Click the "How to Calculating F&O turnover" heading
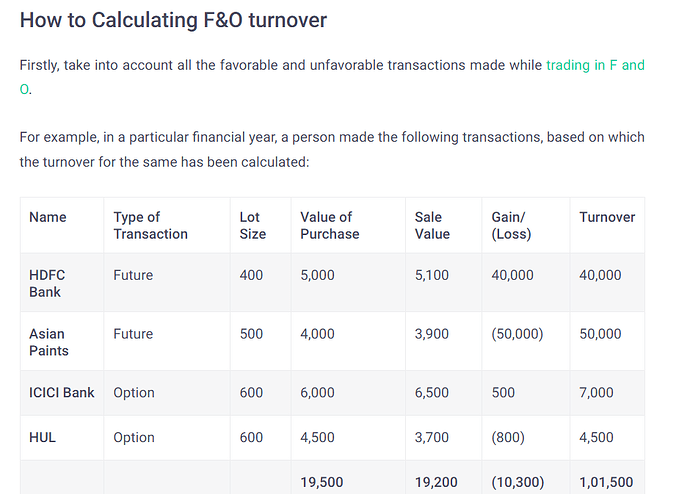 tap(173, 20)
